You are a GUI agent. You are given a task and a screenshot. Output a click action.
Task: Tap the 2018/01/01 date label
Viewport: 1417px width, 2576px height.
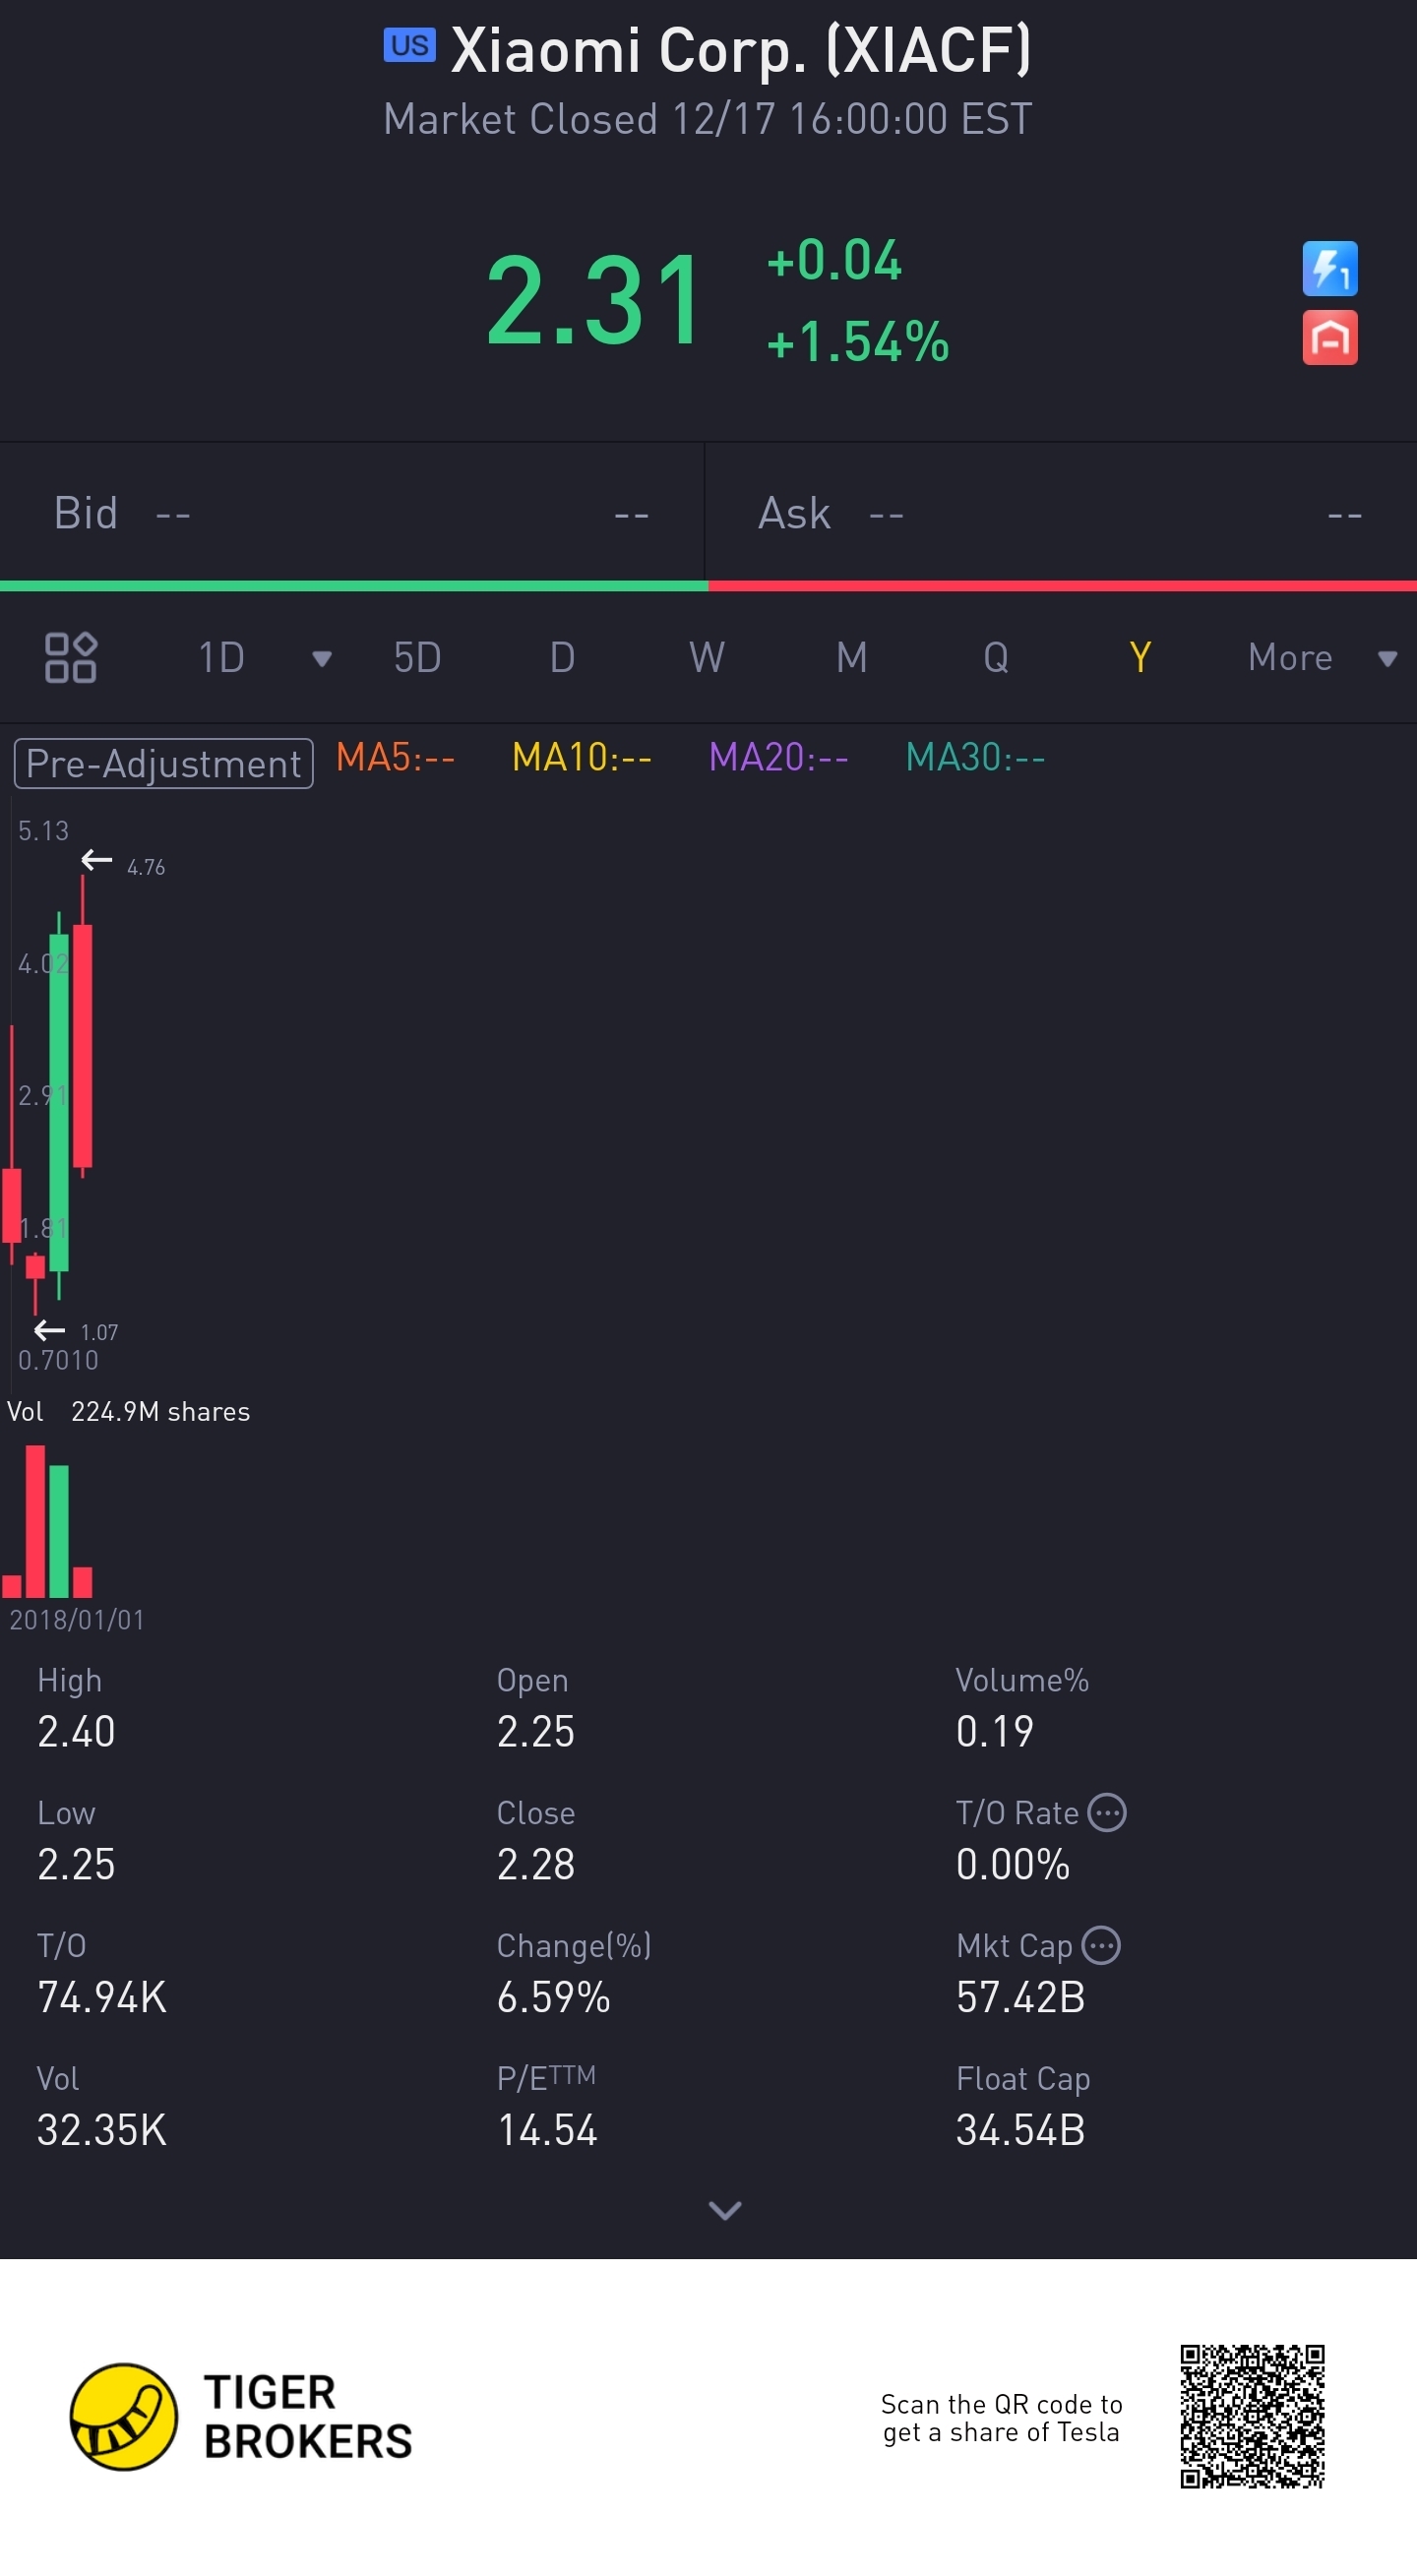77,1620
